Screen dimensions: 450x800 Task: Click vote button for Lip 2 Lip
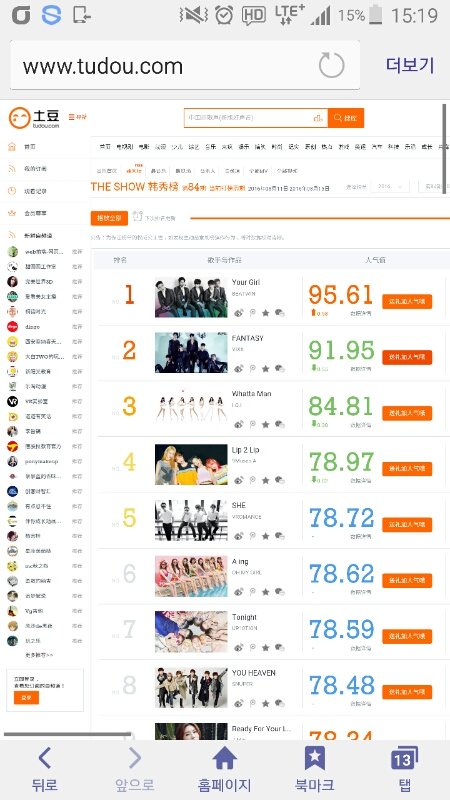(x=407, y=469)
